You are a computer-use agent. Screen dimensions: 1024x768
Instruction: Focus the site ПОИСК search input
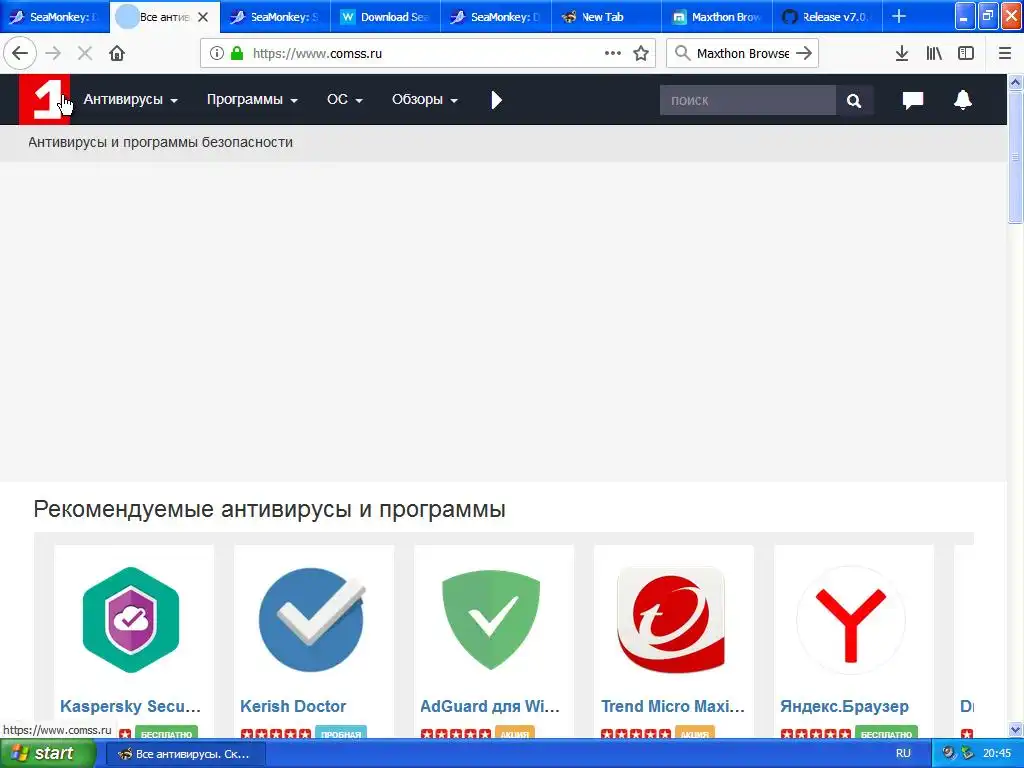pyautogui.click(x=748, y=101)
